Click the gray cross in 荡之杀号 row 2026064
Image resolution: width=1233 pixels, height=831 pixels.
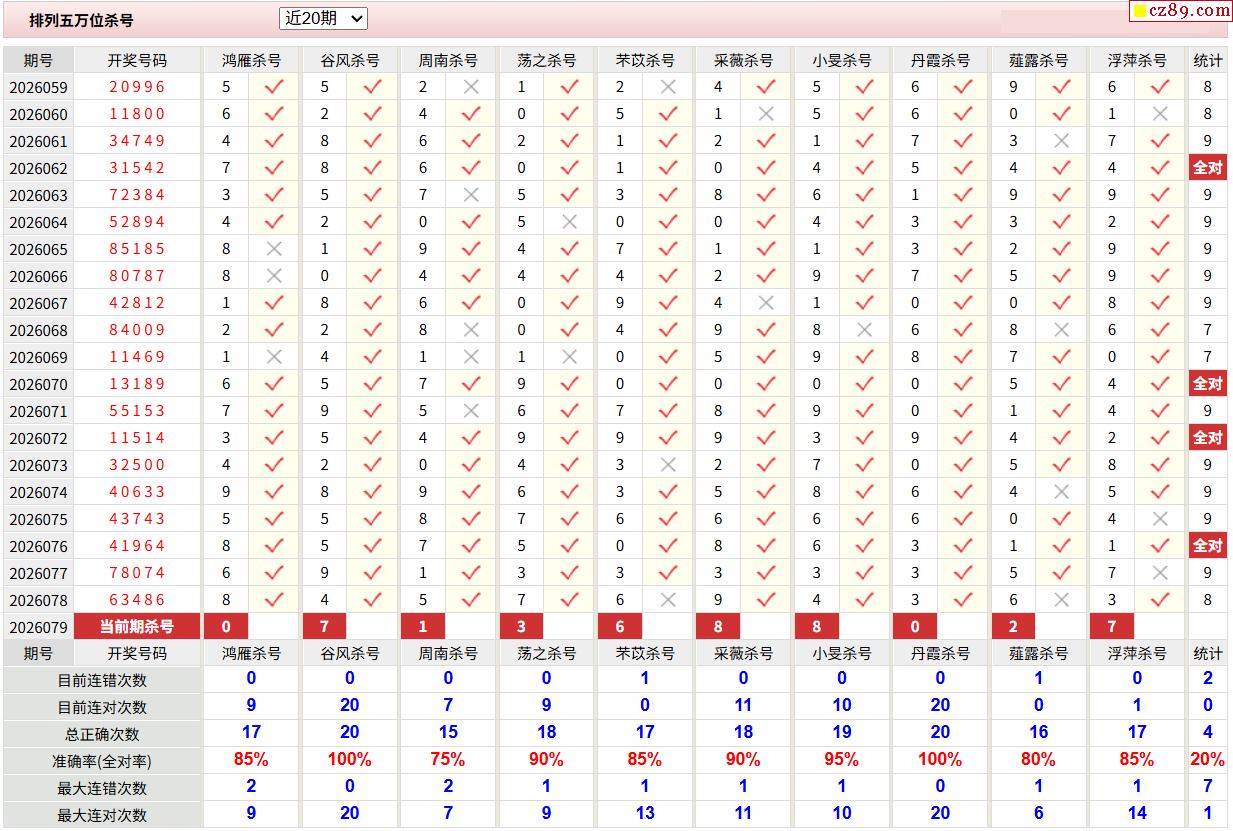[569, 222]
